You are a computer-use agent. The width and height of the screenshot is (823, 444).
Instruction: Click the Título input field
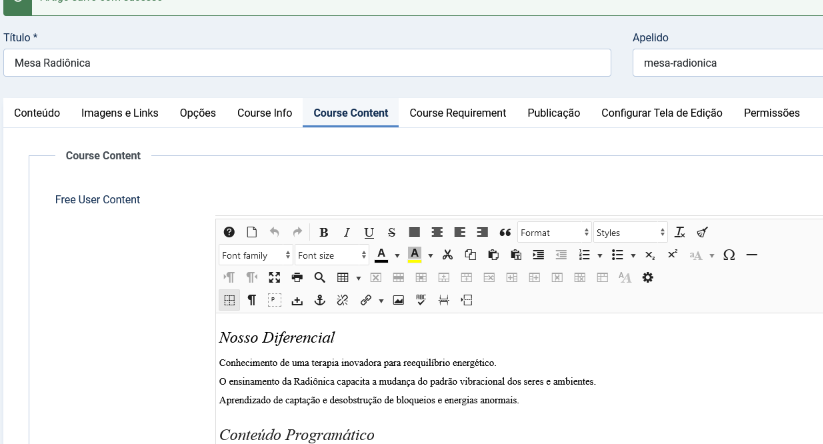click(305, 62)
